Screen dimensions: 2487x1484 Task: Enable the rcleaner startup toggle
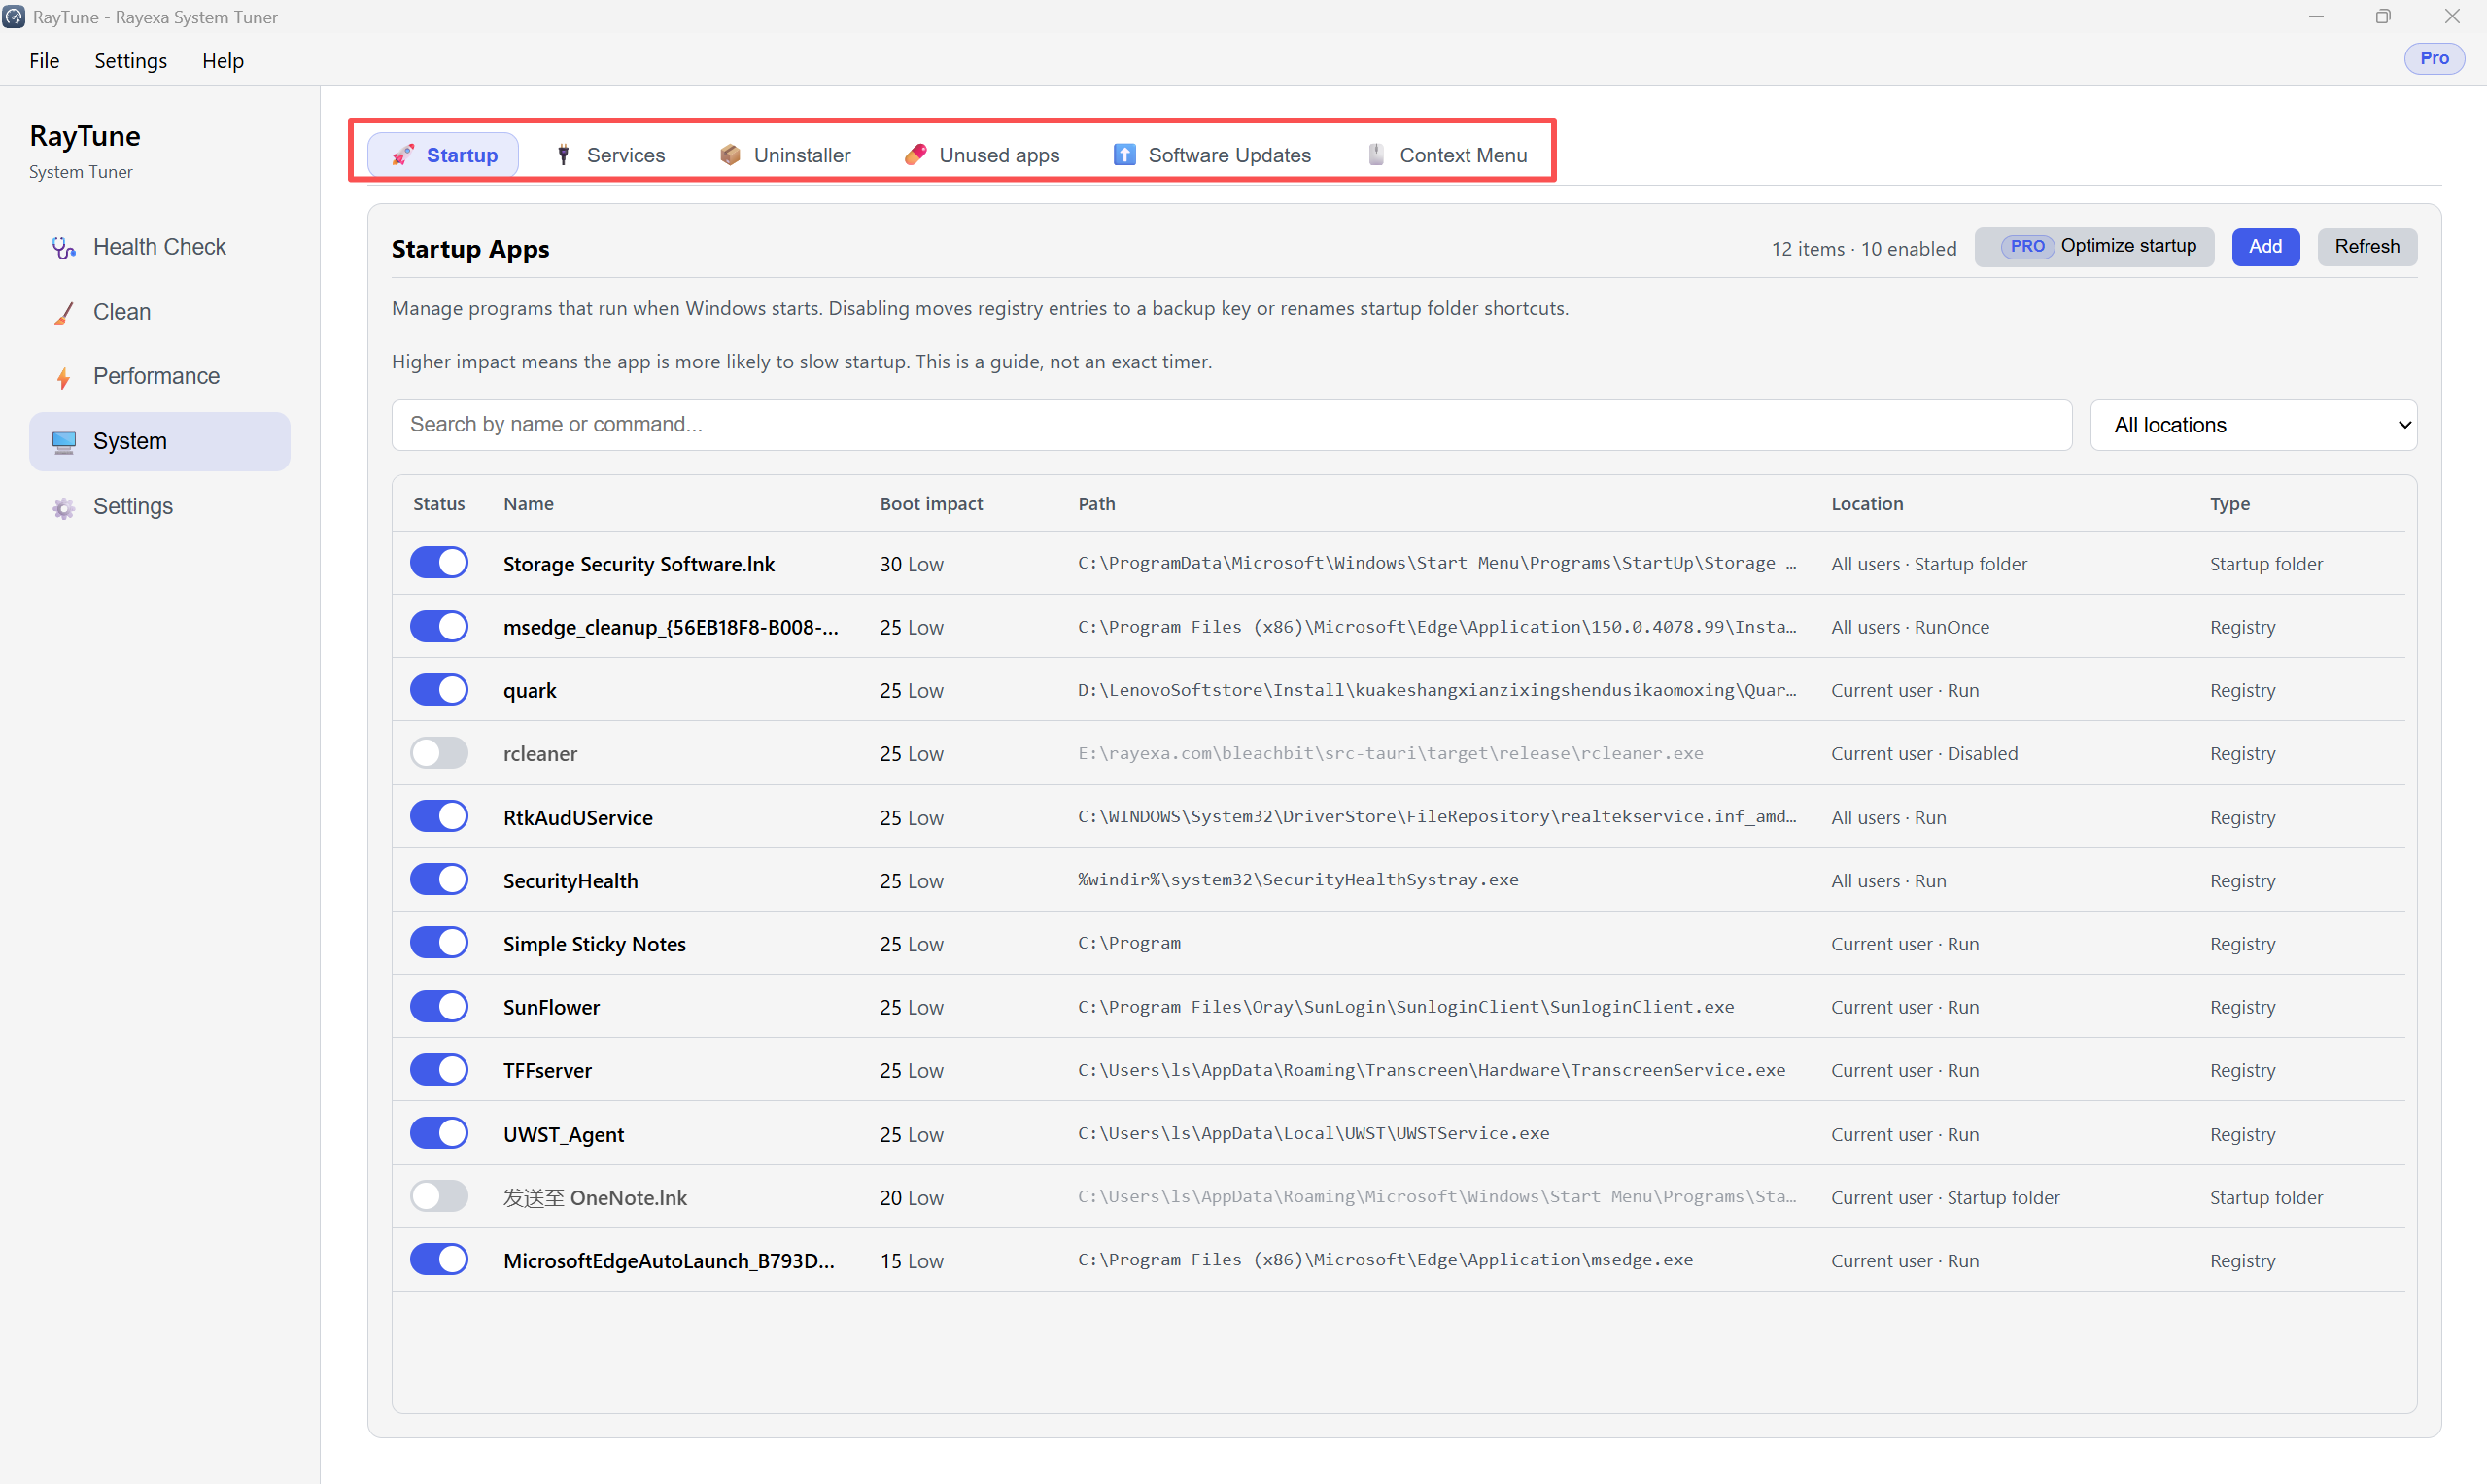(x=439, y=753)
